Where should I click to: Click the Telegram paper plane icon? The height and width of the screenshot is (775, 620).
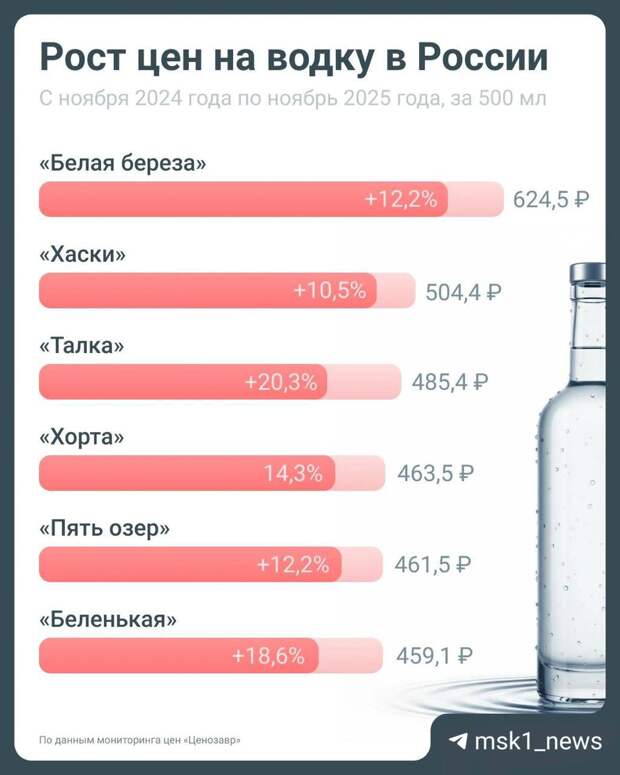click(x=457, y=741)
